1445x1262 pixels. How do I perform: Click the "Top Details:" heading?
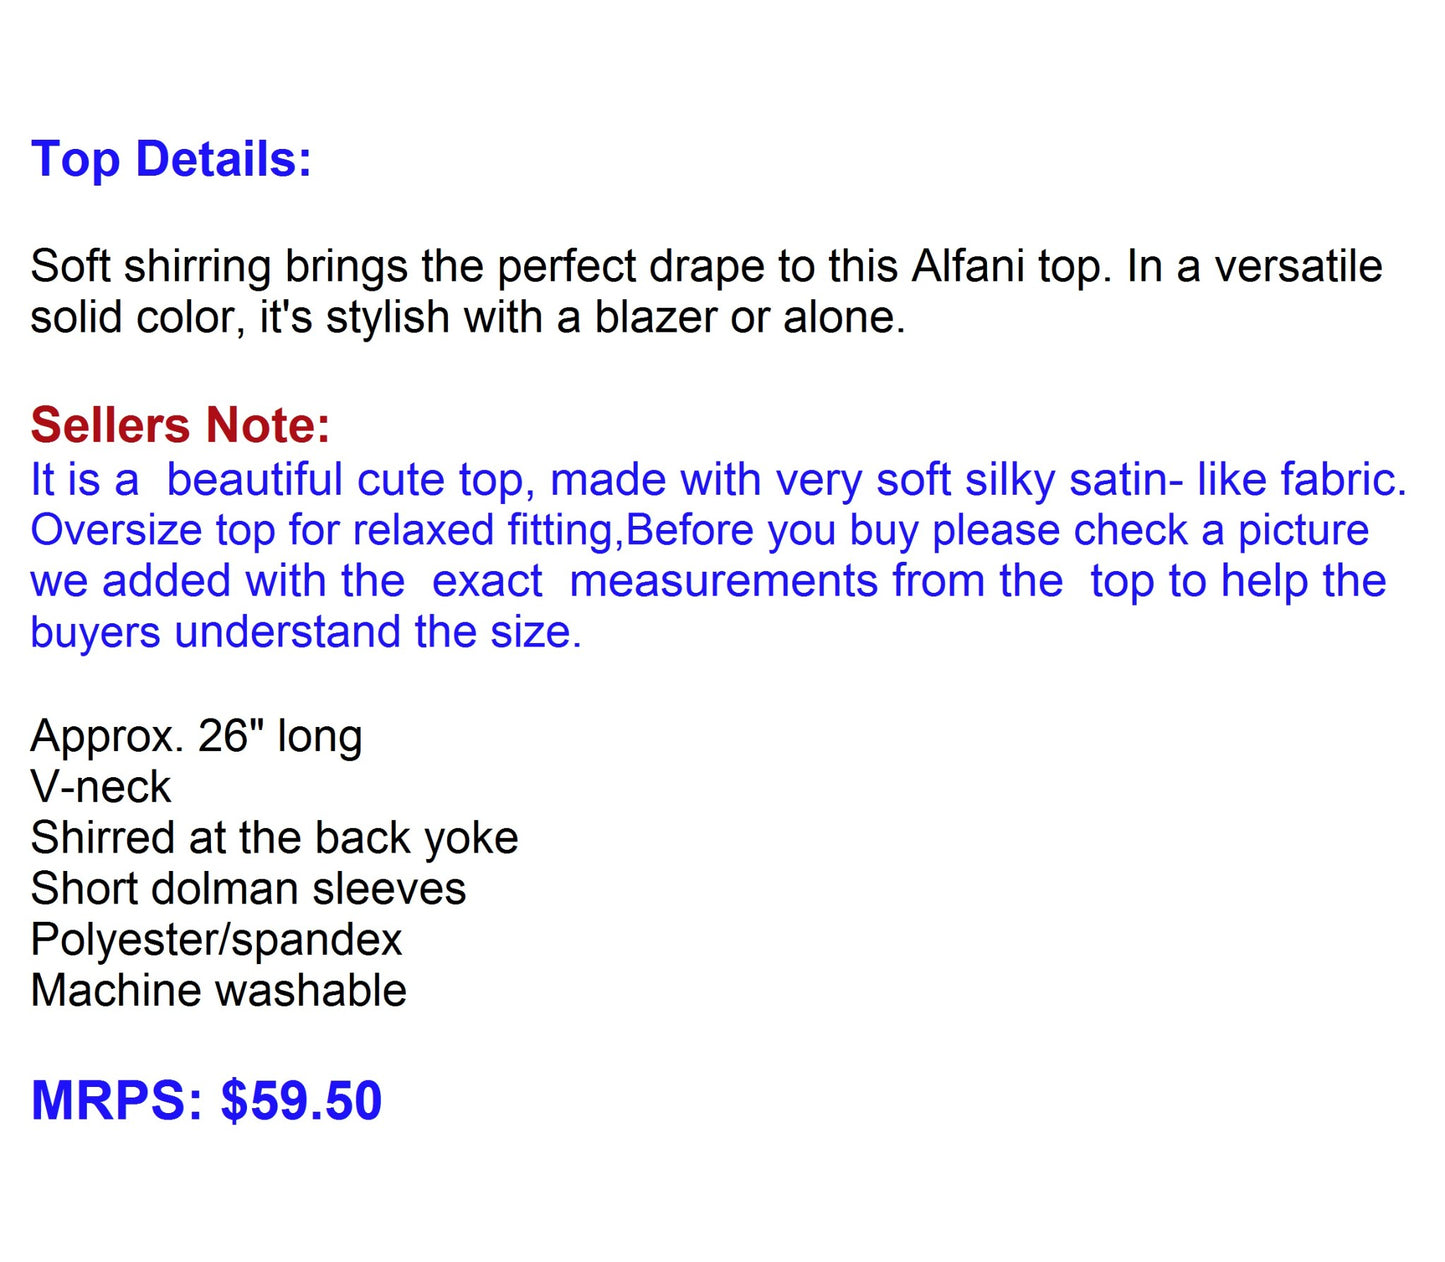click(x=171, y=160)
